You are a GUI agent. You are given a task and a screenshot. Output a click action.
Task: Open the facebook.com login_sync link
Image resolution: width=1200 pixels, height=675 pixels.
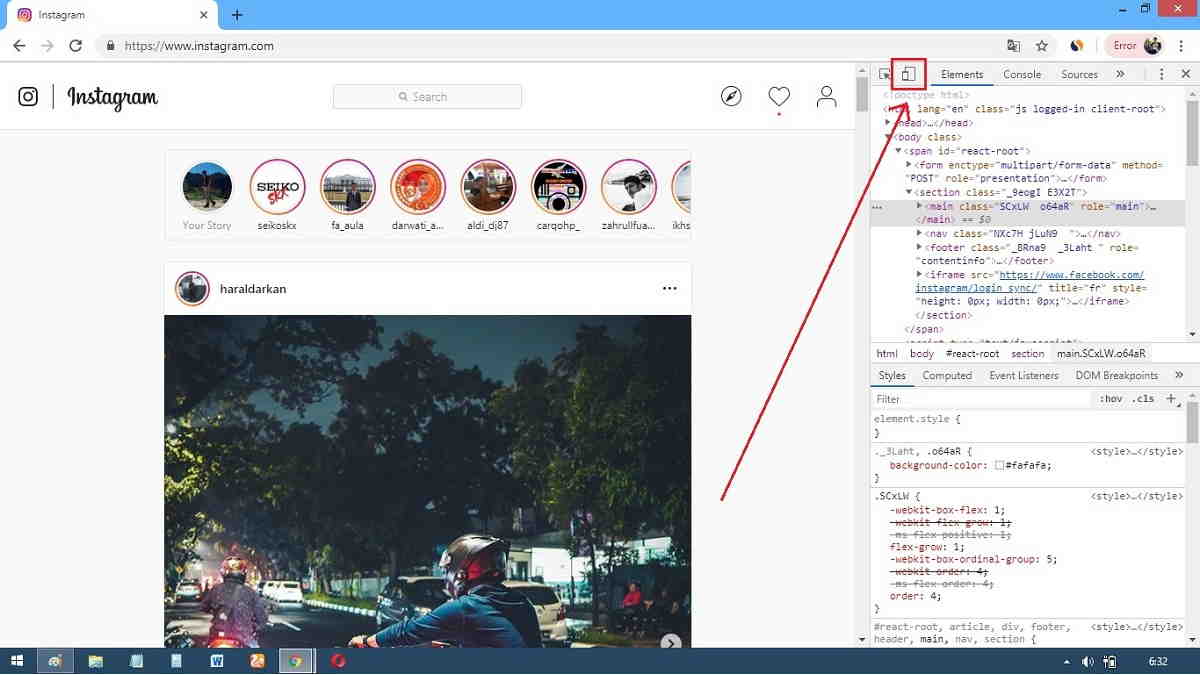pos(1031,281)
